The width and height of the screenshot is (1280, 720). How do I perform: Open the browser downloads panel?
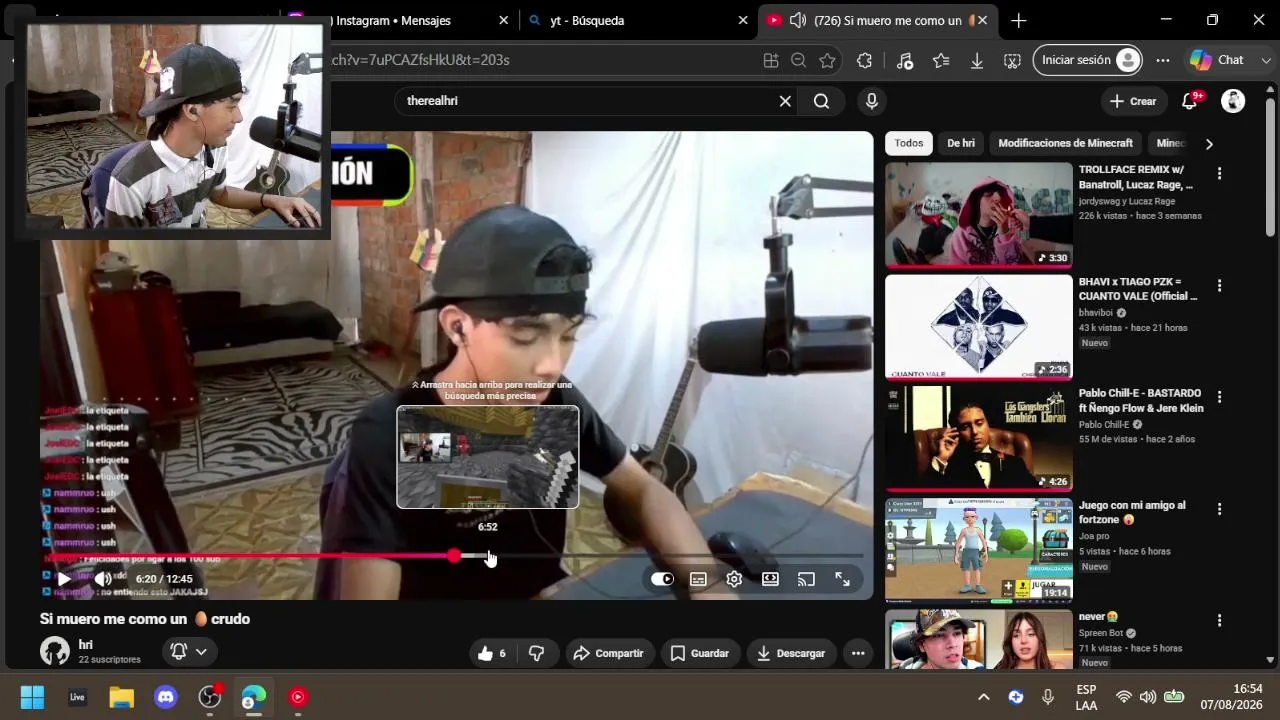point(977,60)
